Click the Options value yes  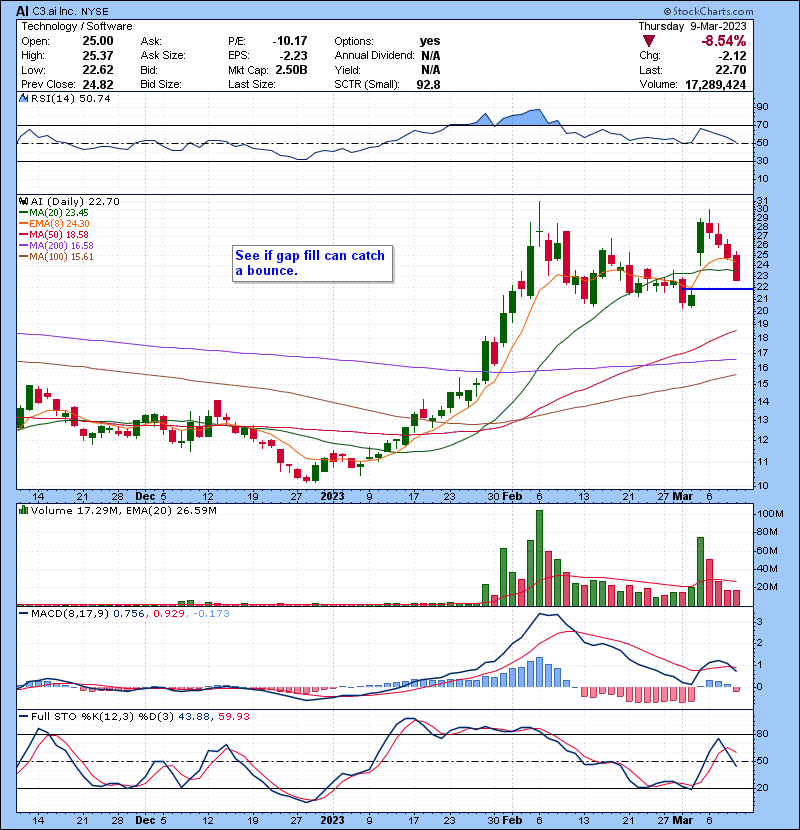click(430, 41)
